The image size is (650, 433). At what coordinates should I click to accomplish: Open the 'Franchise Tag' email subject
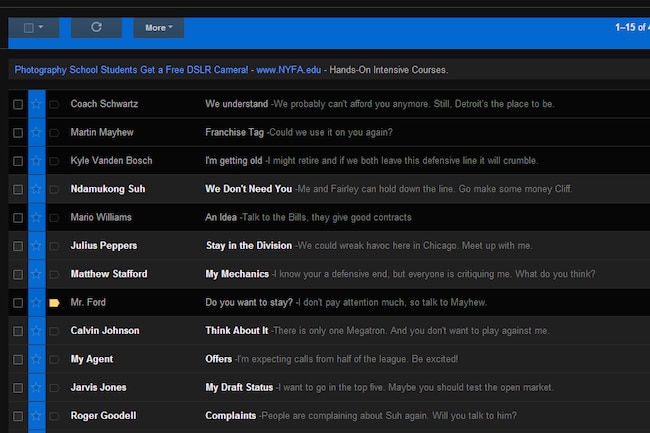point(235,132)
